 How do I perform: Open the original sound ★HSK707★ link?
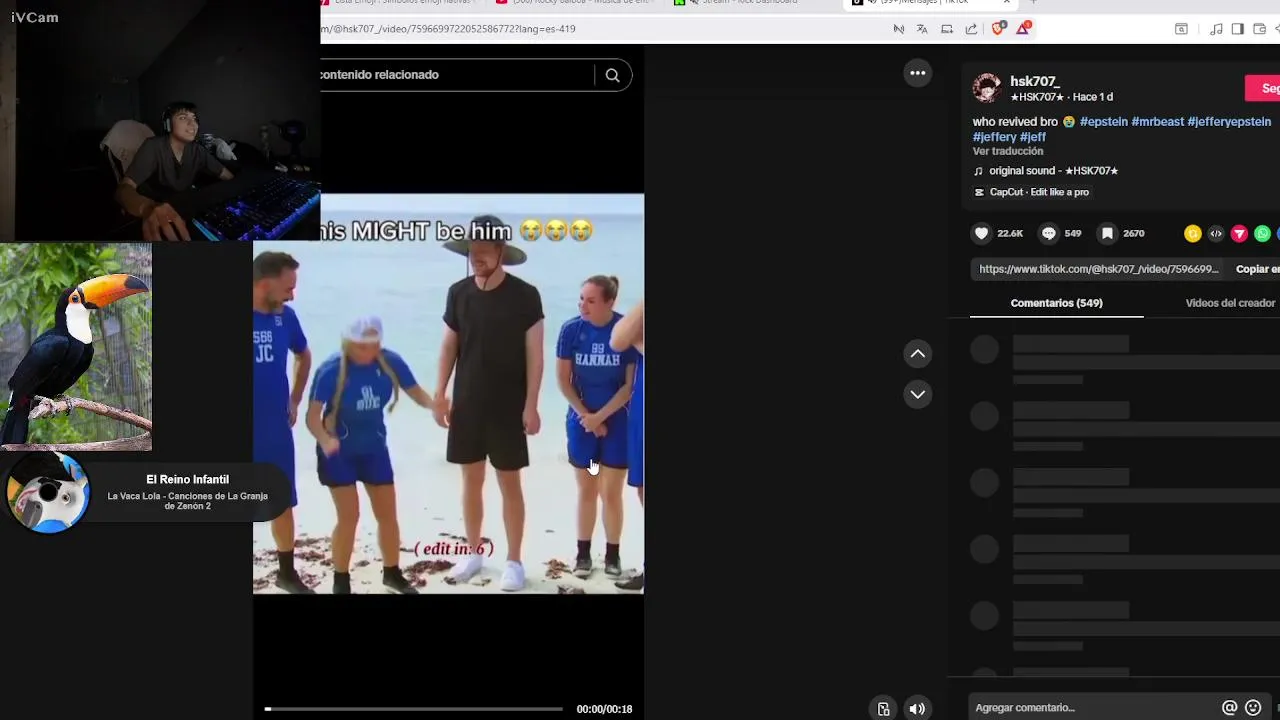1053,171
